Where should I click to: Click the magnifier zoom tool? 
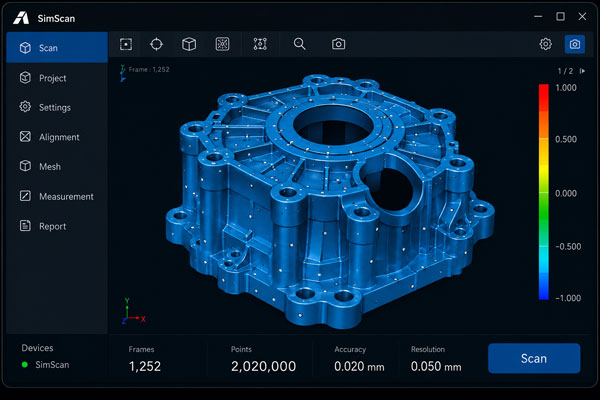tap(300, 44)
